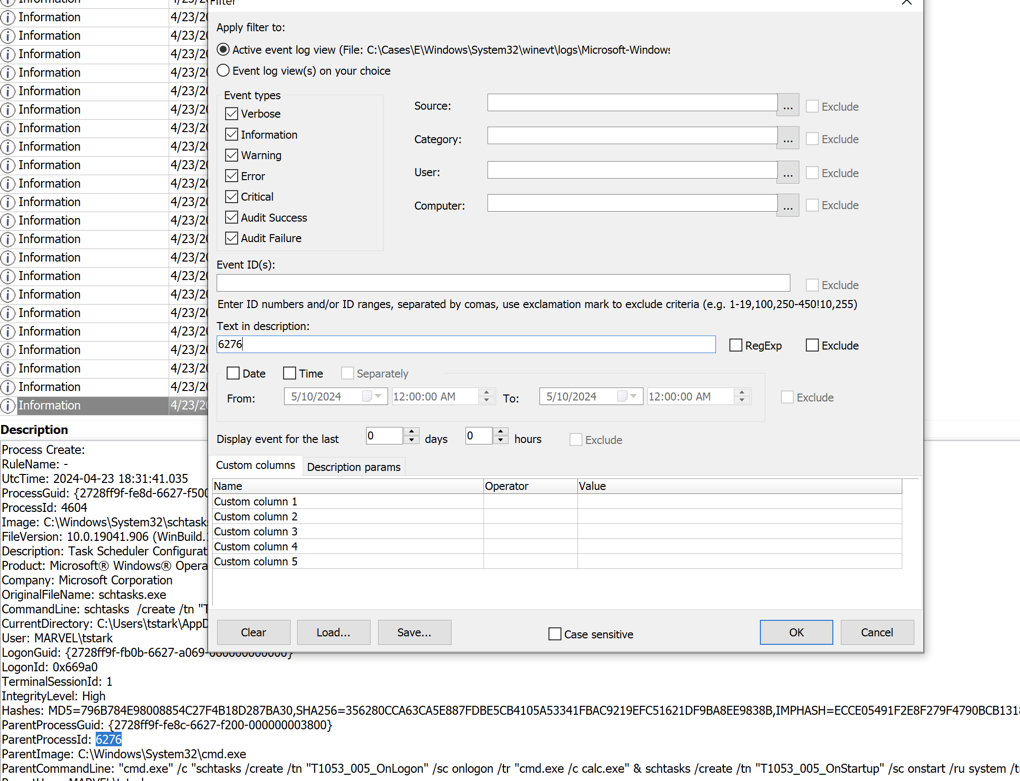This screenshot has width=1020, height=781.
Task: Uncheck the Information event type checkbox
Action: point(232,134)
